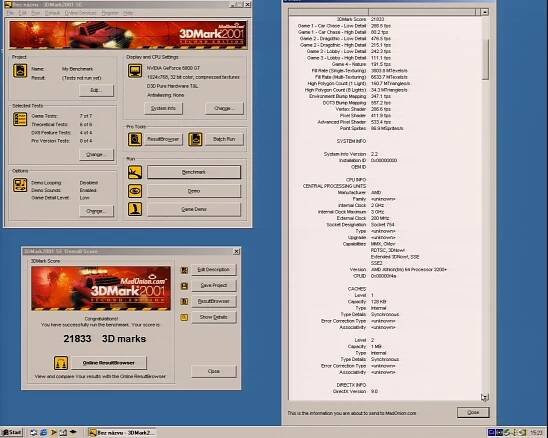
Task: Open the Help menu in 3DMark2001
Action: pos(128,13)
